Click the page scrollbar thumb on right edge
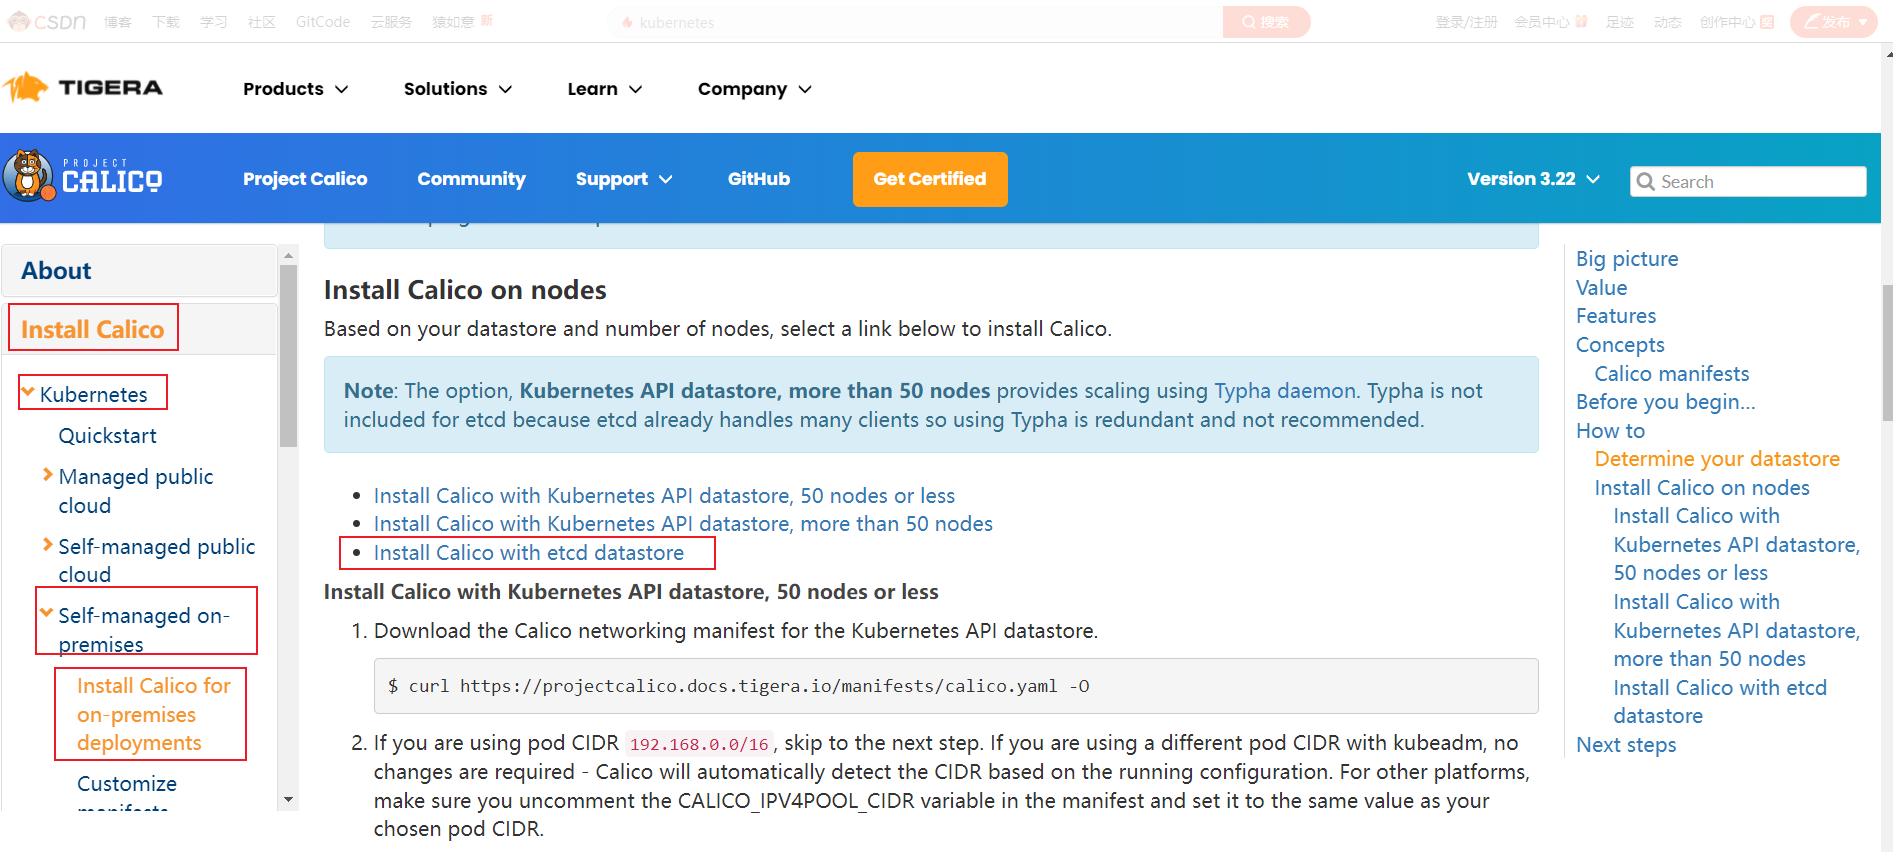The image size is (1893, 852). click(1887, 353)
